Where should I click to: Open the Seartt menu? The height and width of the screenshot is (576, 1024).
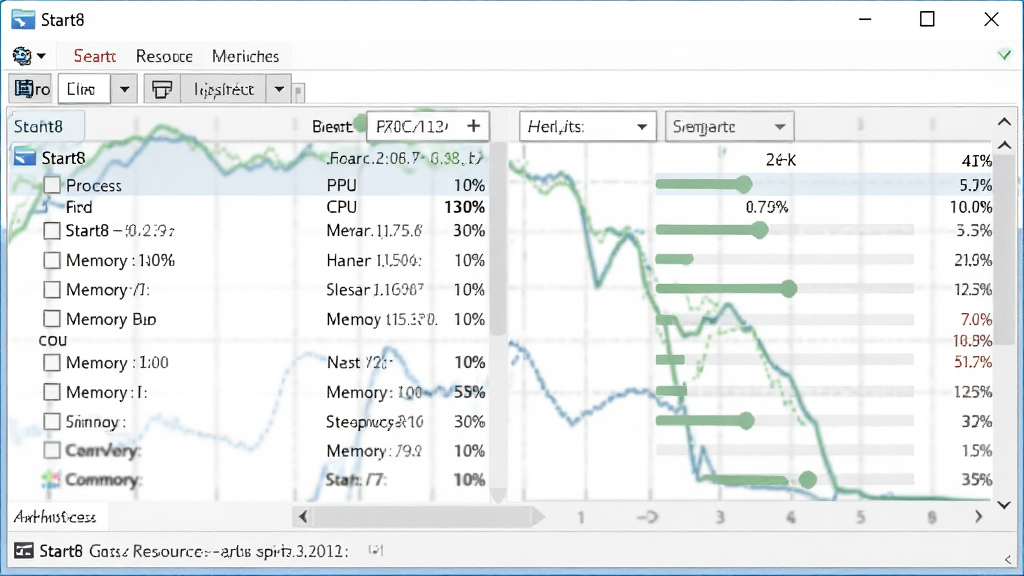coord(94,56)
